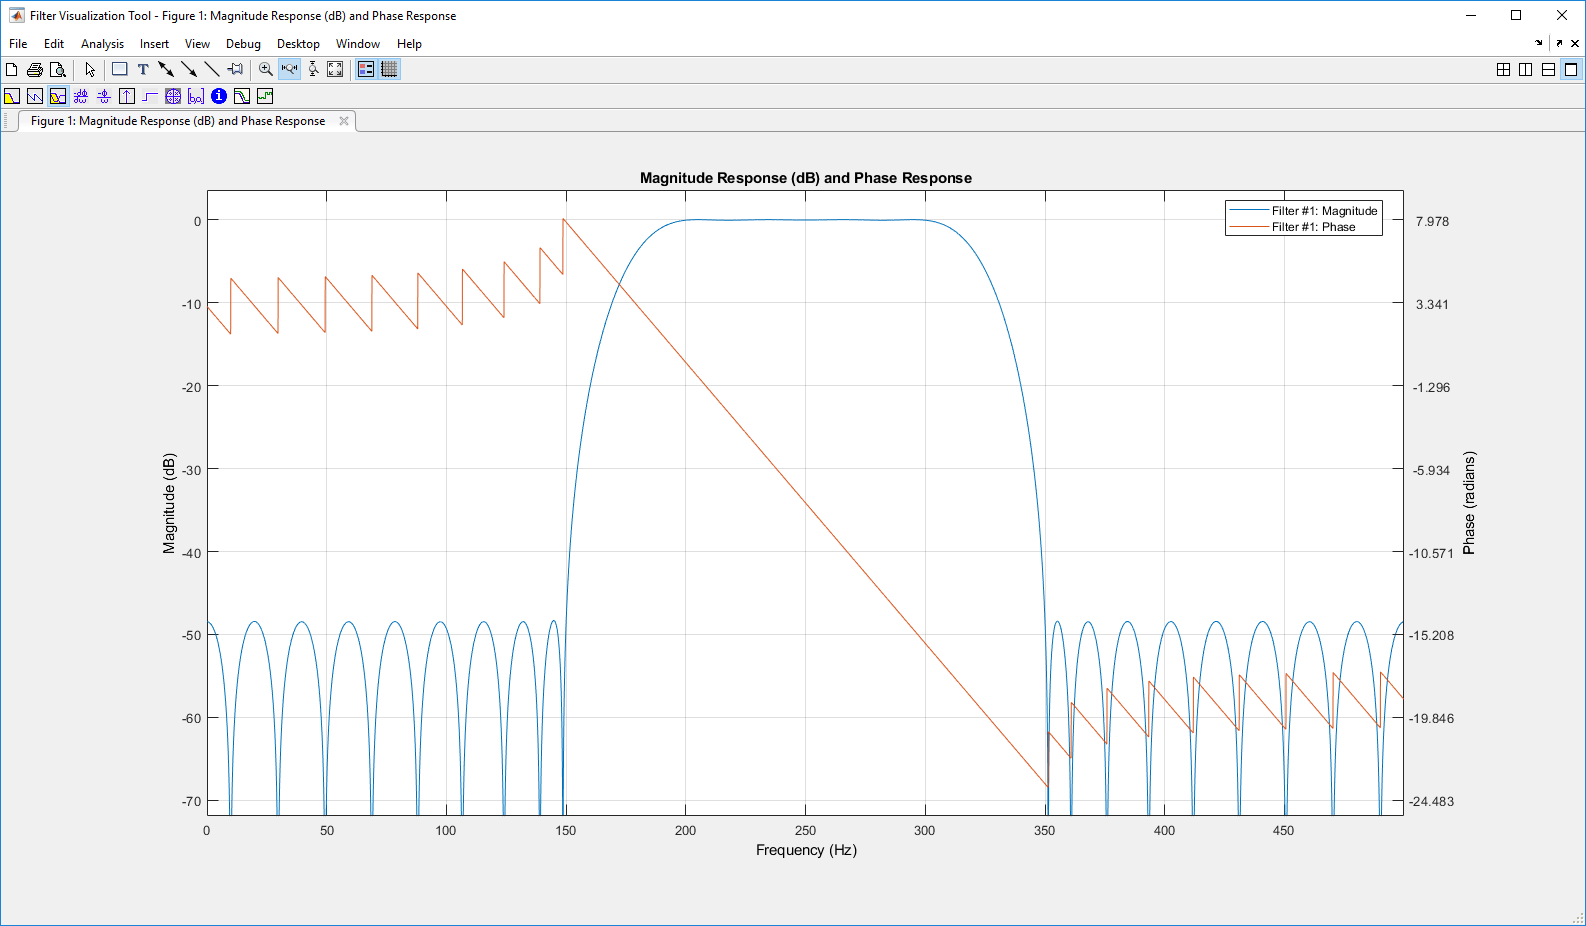Select the Insert Text Box tool
Image resolution: width=1586 pixels, height=926 pixels.
click(143, 69)
